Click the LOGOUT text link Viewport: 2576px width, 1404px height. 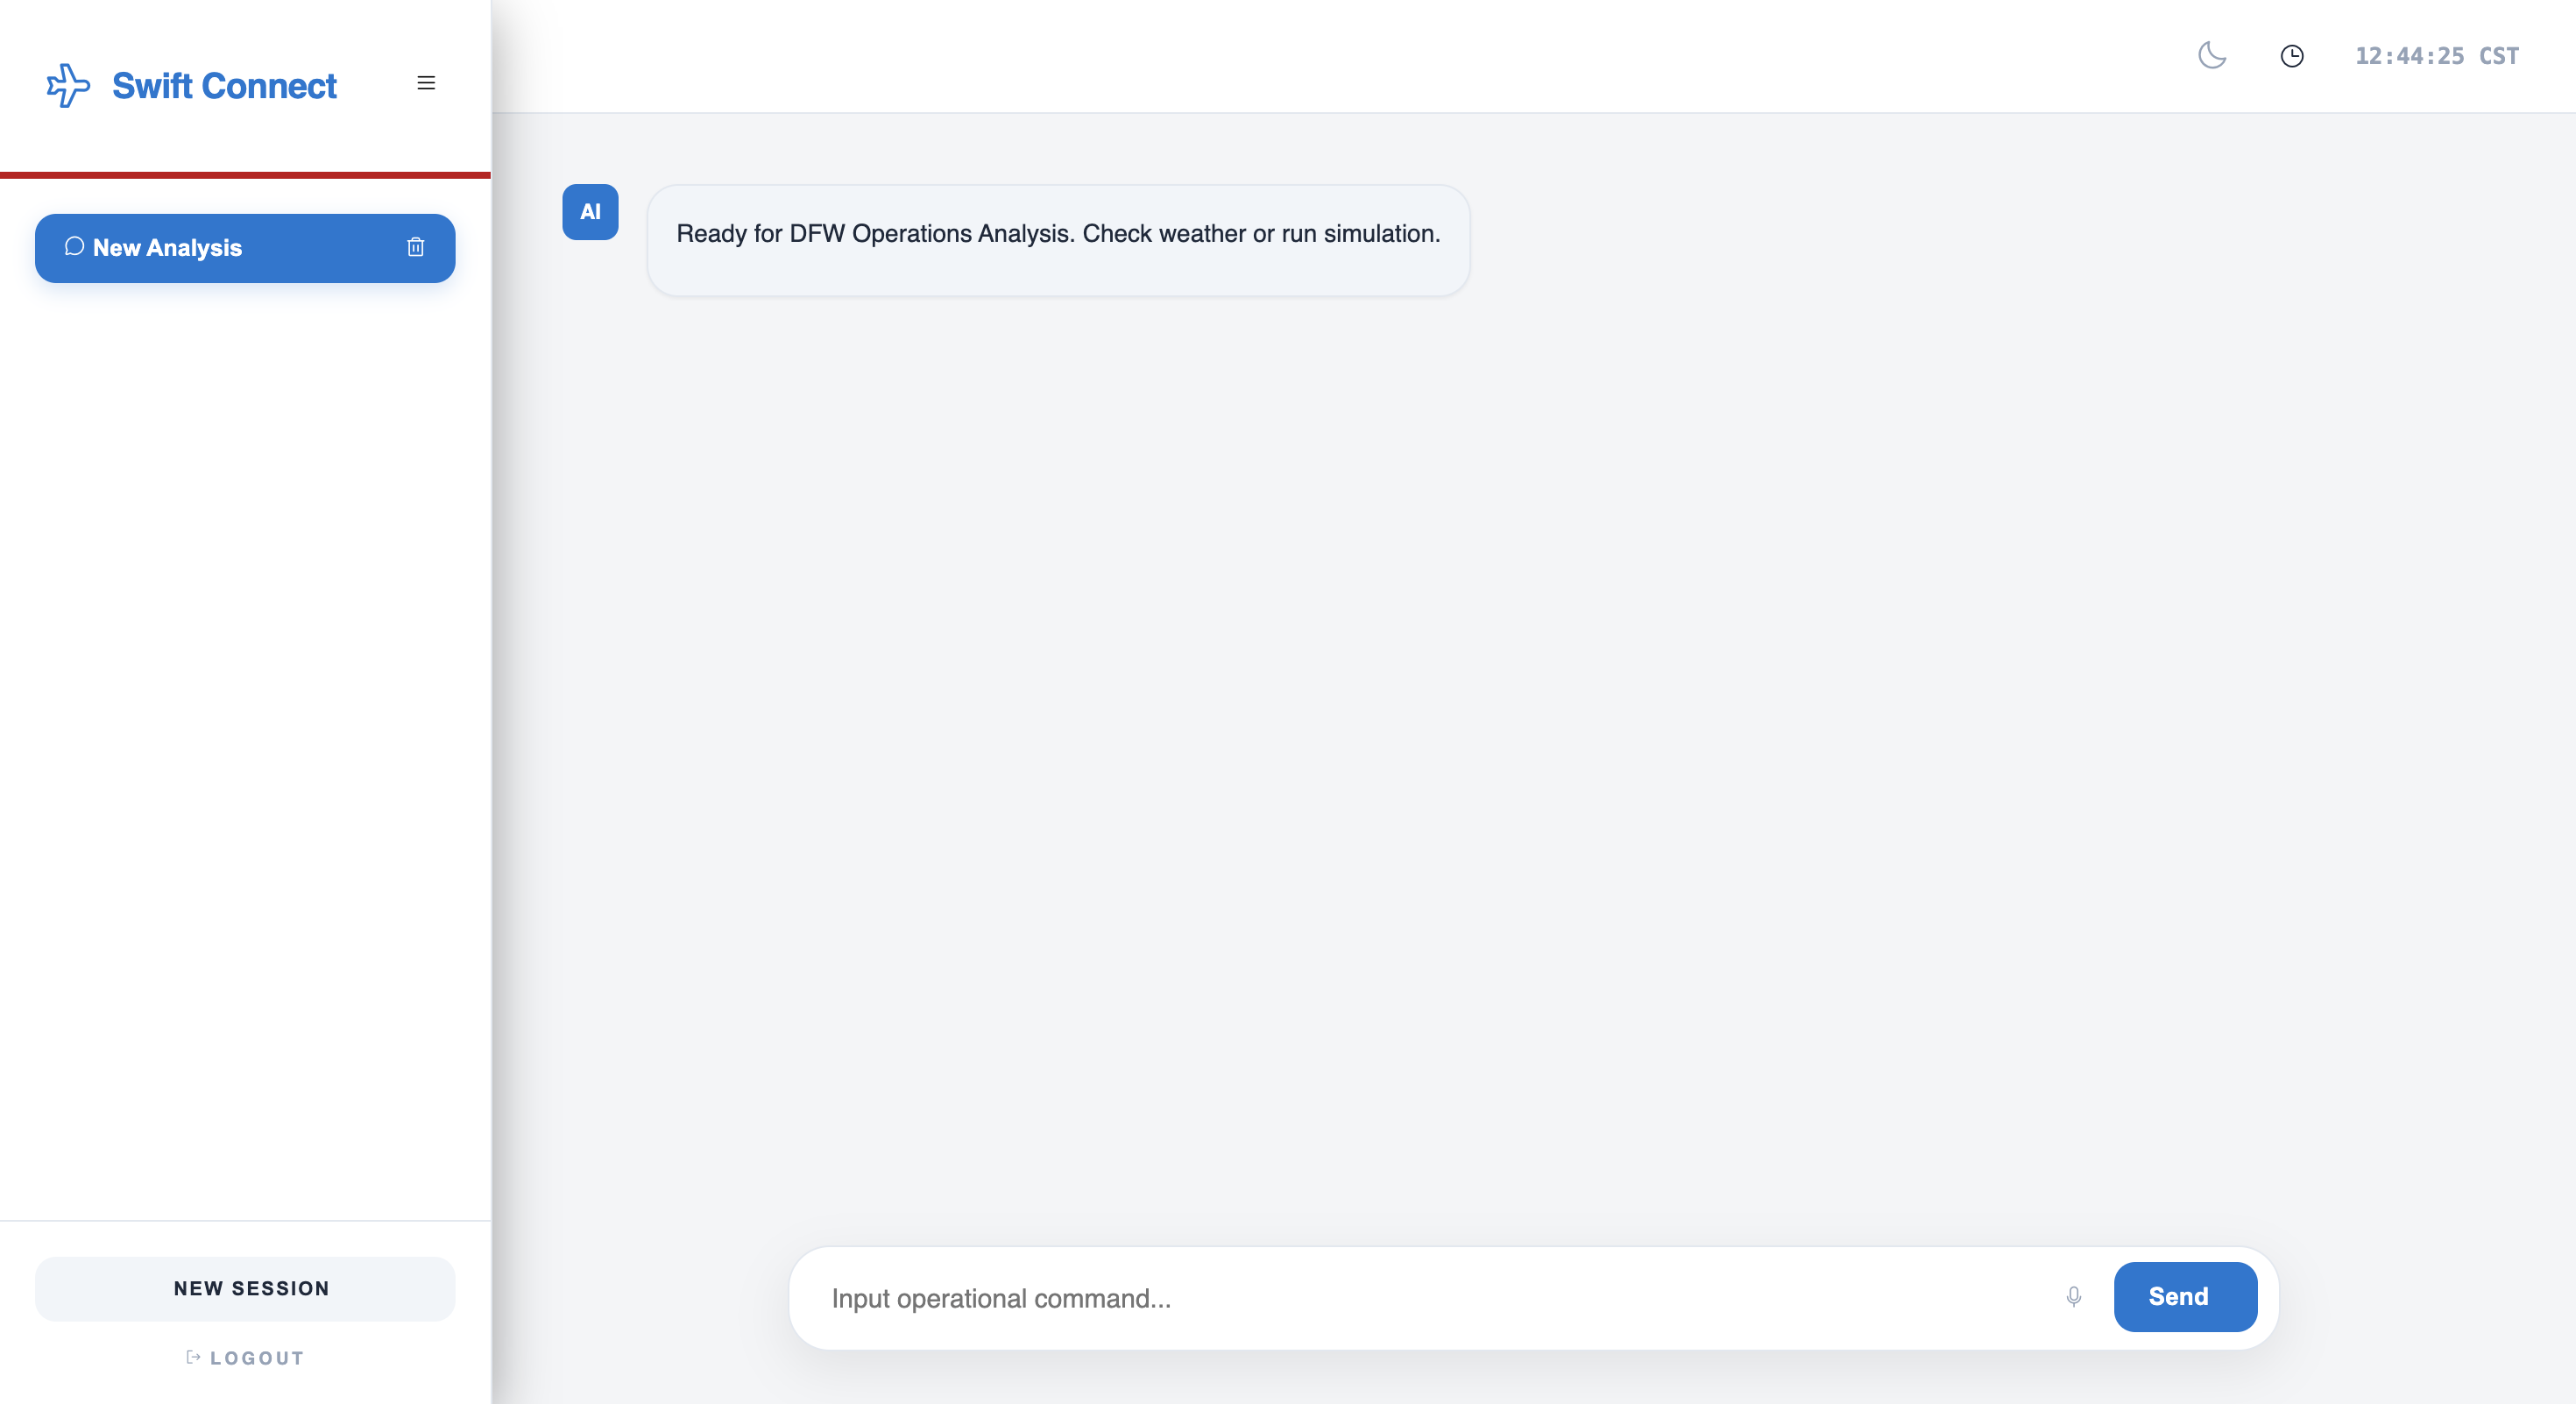pos(257,1358)
